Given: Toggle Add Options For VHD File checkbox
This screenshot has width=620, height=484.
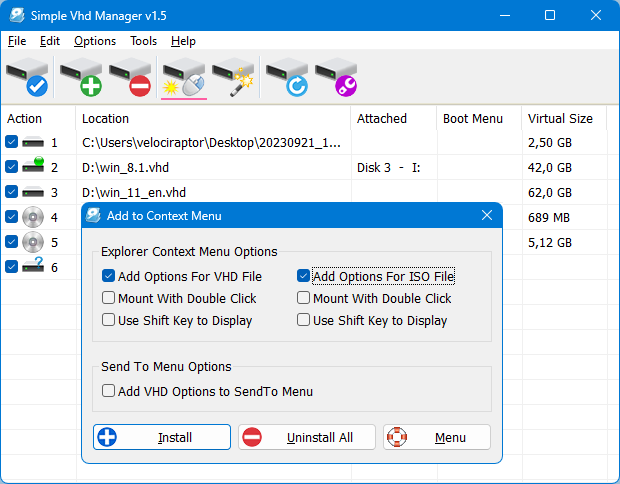Looking at the screenshot, I should [x=108, y=276].
